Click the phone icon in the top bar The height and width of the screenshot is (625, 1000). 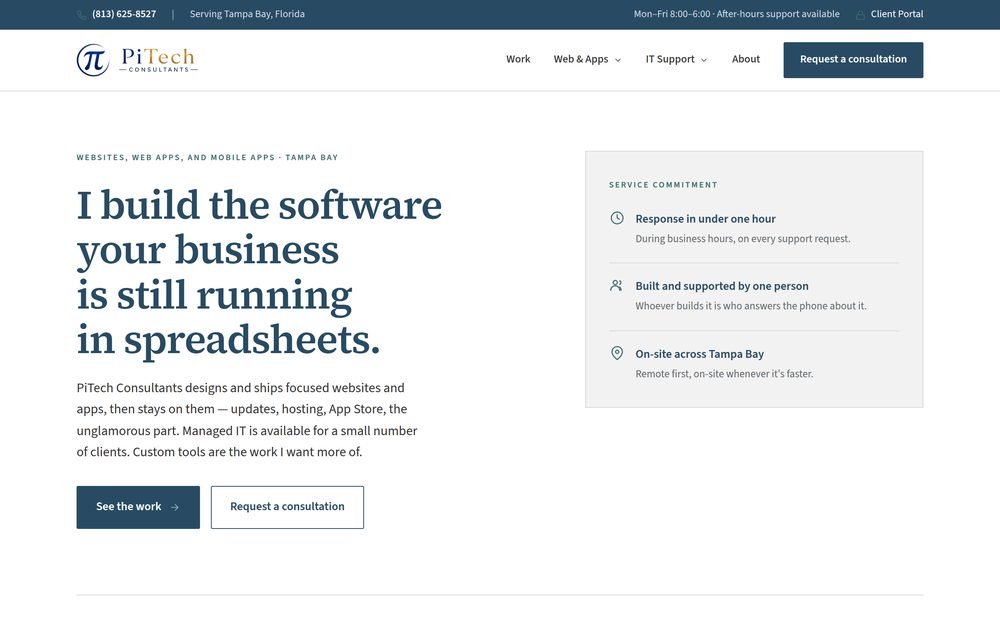pos(82,15)
